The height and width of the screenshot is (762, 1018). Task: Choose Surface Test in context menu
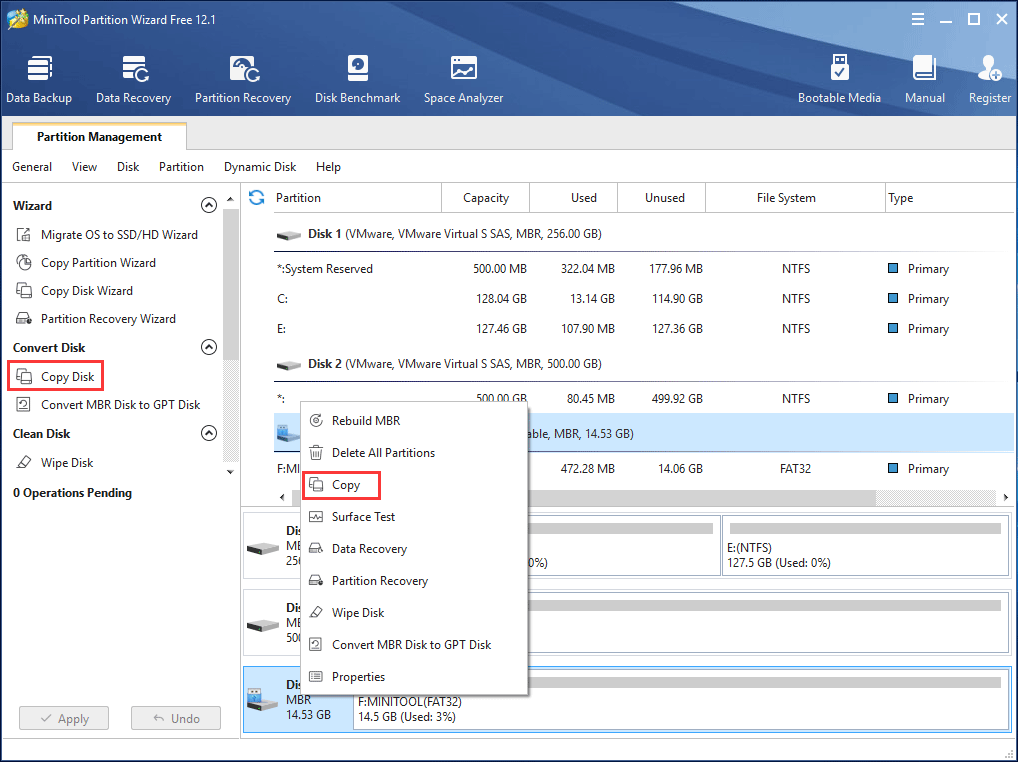coord(414,517)
